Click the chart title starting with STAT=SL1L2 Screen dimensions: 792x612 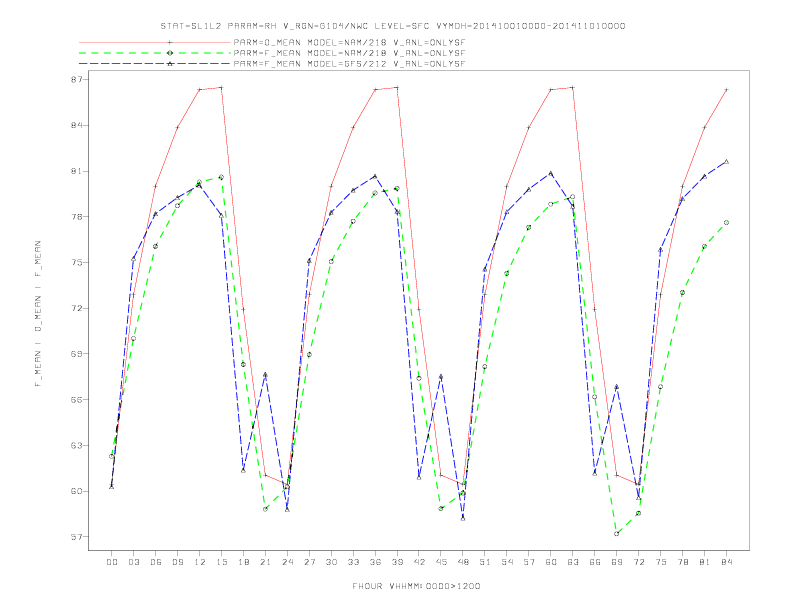[x=393, y=26]
